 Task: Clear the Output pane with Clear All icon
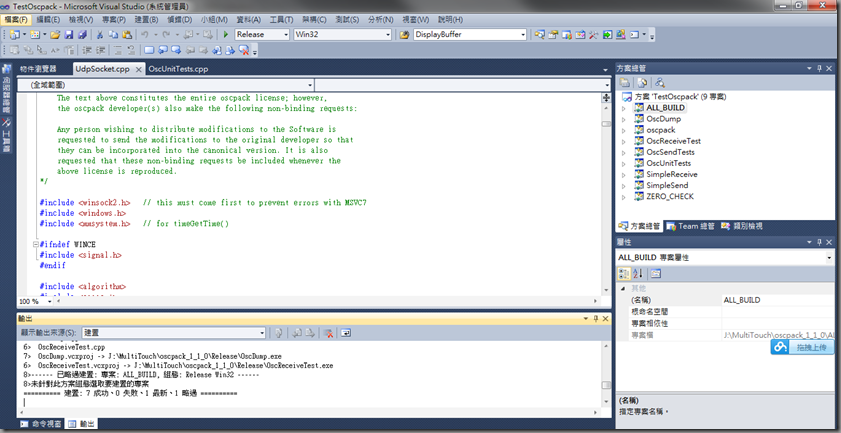click(329, 333)
